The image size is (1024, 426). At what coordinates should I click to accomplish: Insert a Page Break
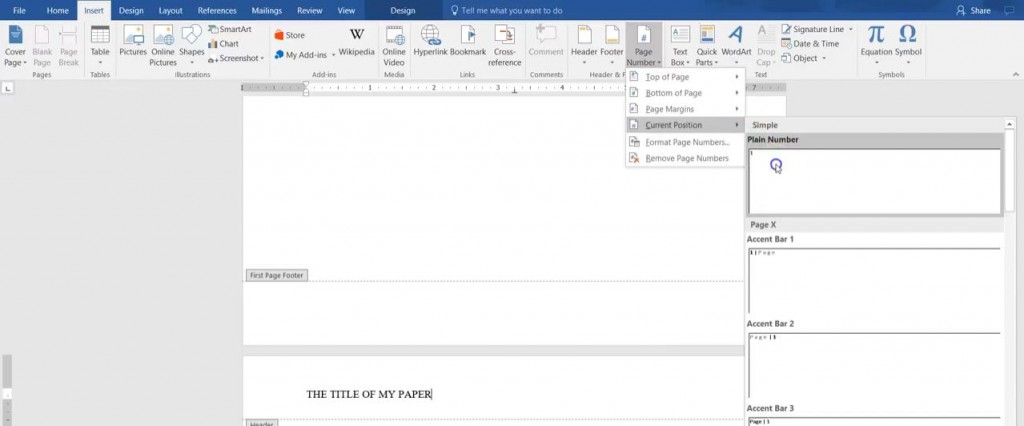[69, 46]
